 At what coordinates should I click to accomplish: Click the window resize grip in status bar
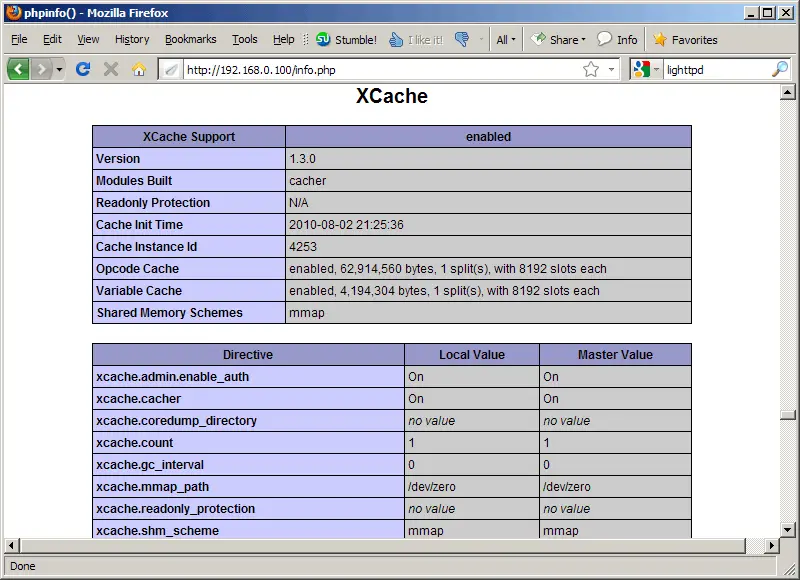pyautogui.click(x=790, y=568)
